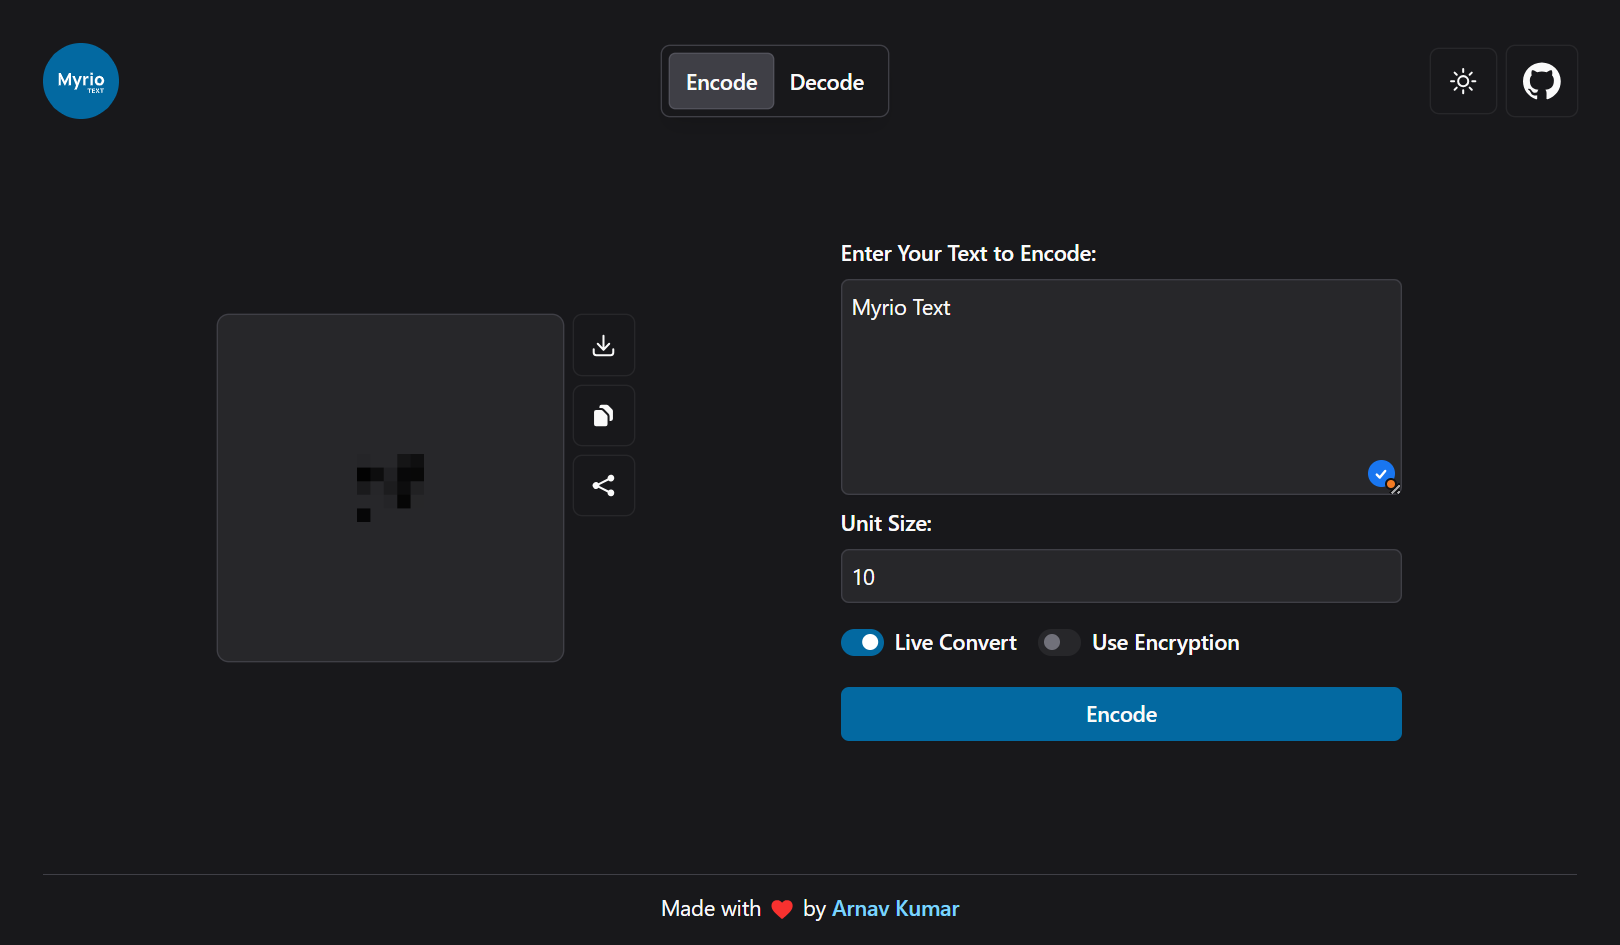Click the Live Convert label
The width and height of the screenshot is (1620, 945).
click(955, 643)
